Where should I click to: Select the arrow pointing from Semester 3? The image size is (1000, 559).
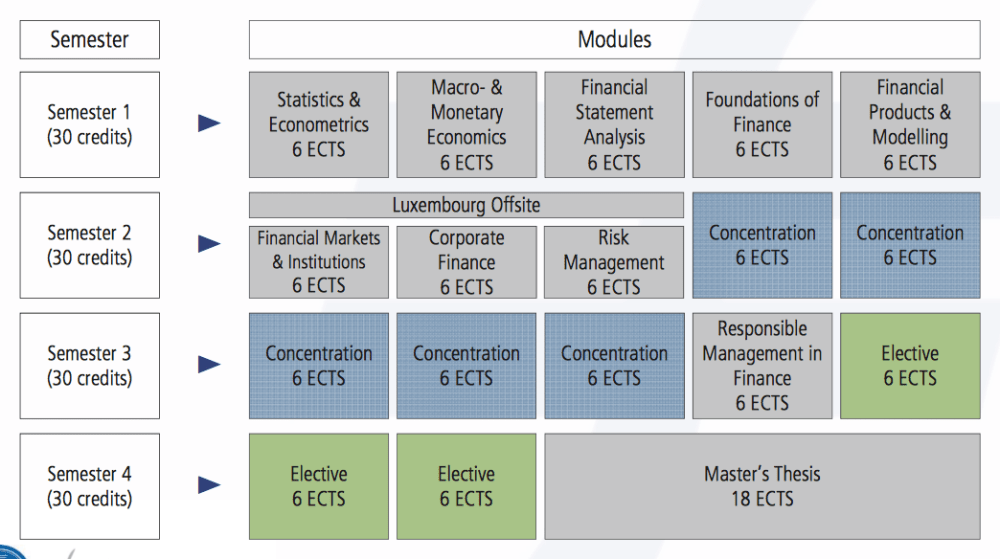click(x=209, y=365)
